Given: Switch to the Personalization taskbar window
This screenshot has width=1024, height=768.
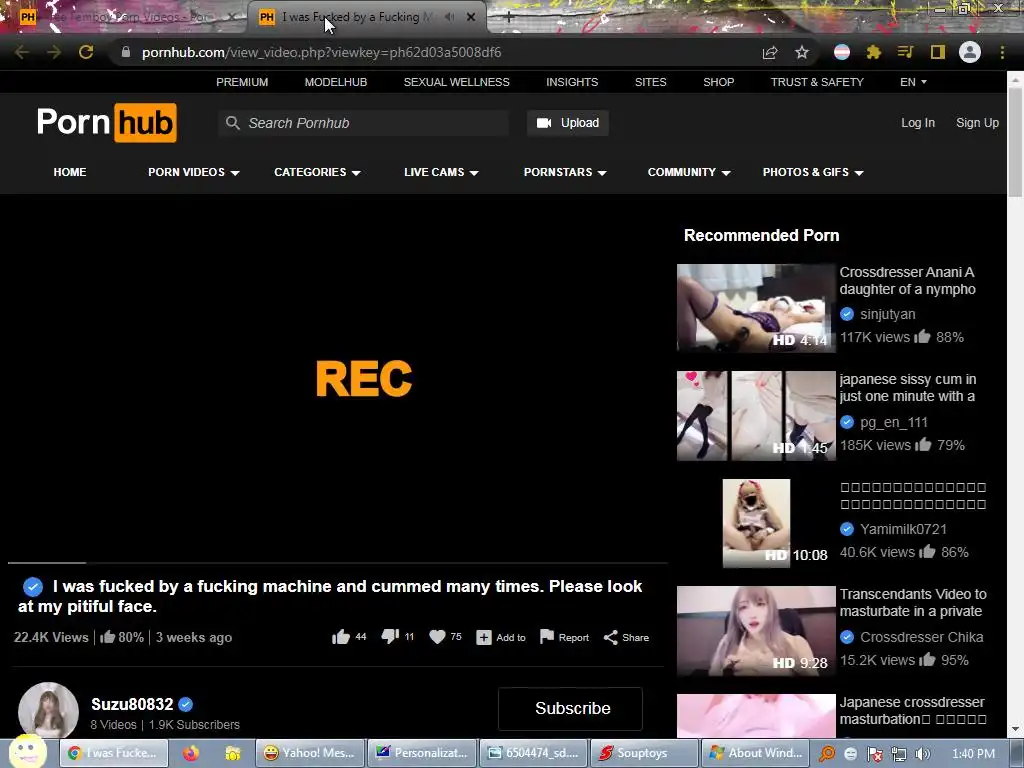Looking at the screenshot, I should tap(421, 753).
